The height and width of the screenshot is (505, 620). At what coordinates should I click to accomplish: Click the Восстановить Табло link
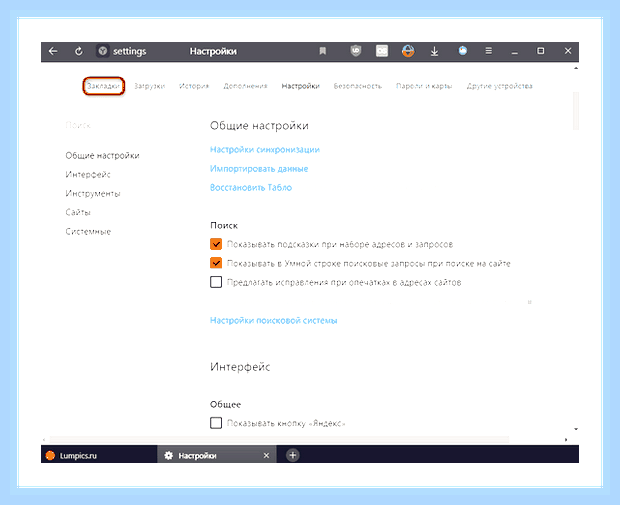coord(251,187)
